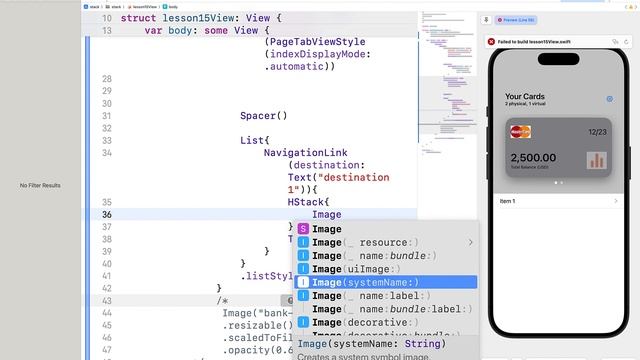Click HStack{ on line 35

coord(308,202)
